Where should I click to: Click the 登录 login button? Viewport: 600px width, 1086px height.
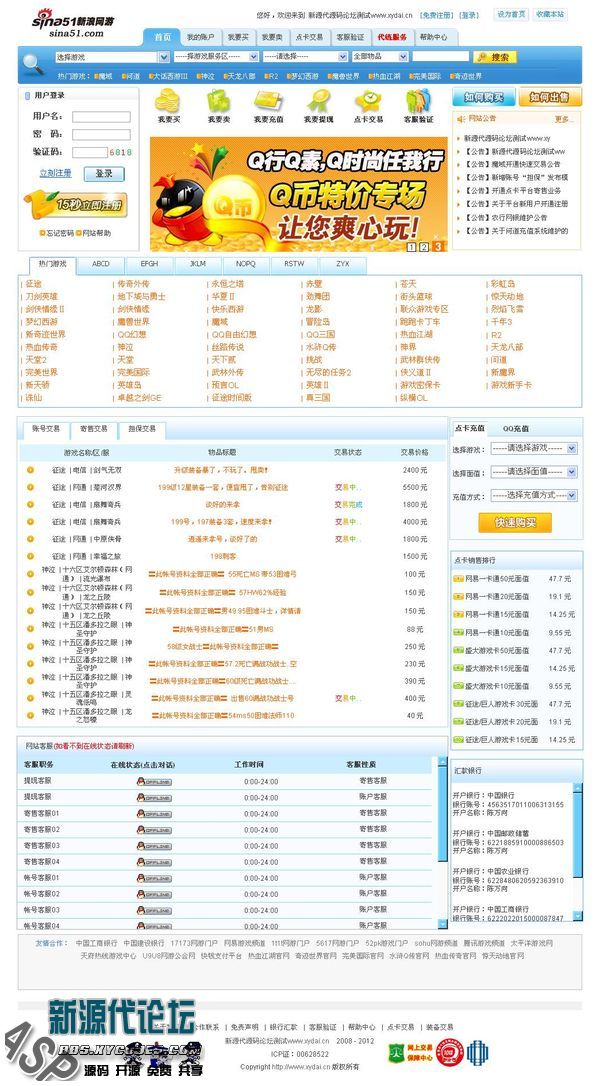point(104,173)
